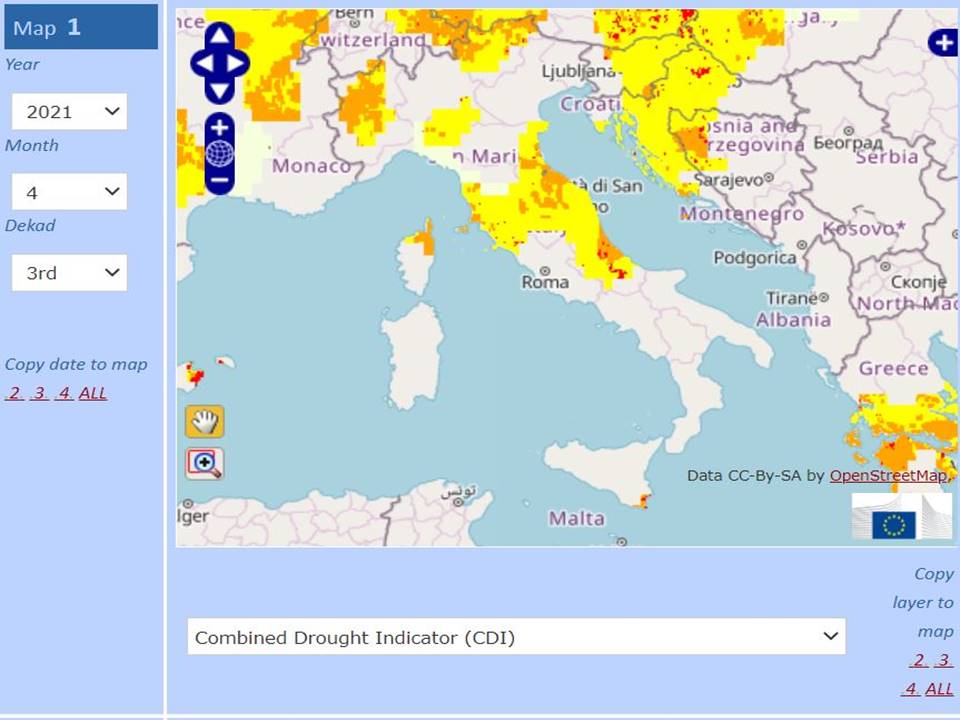Select the hand pan tool
960x720 pixels.
tap(204, 422)
